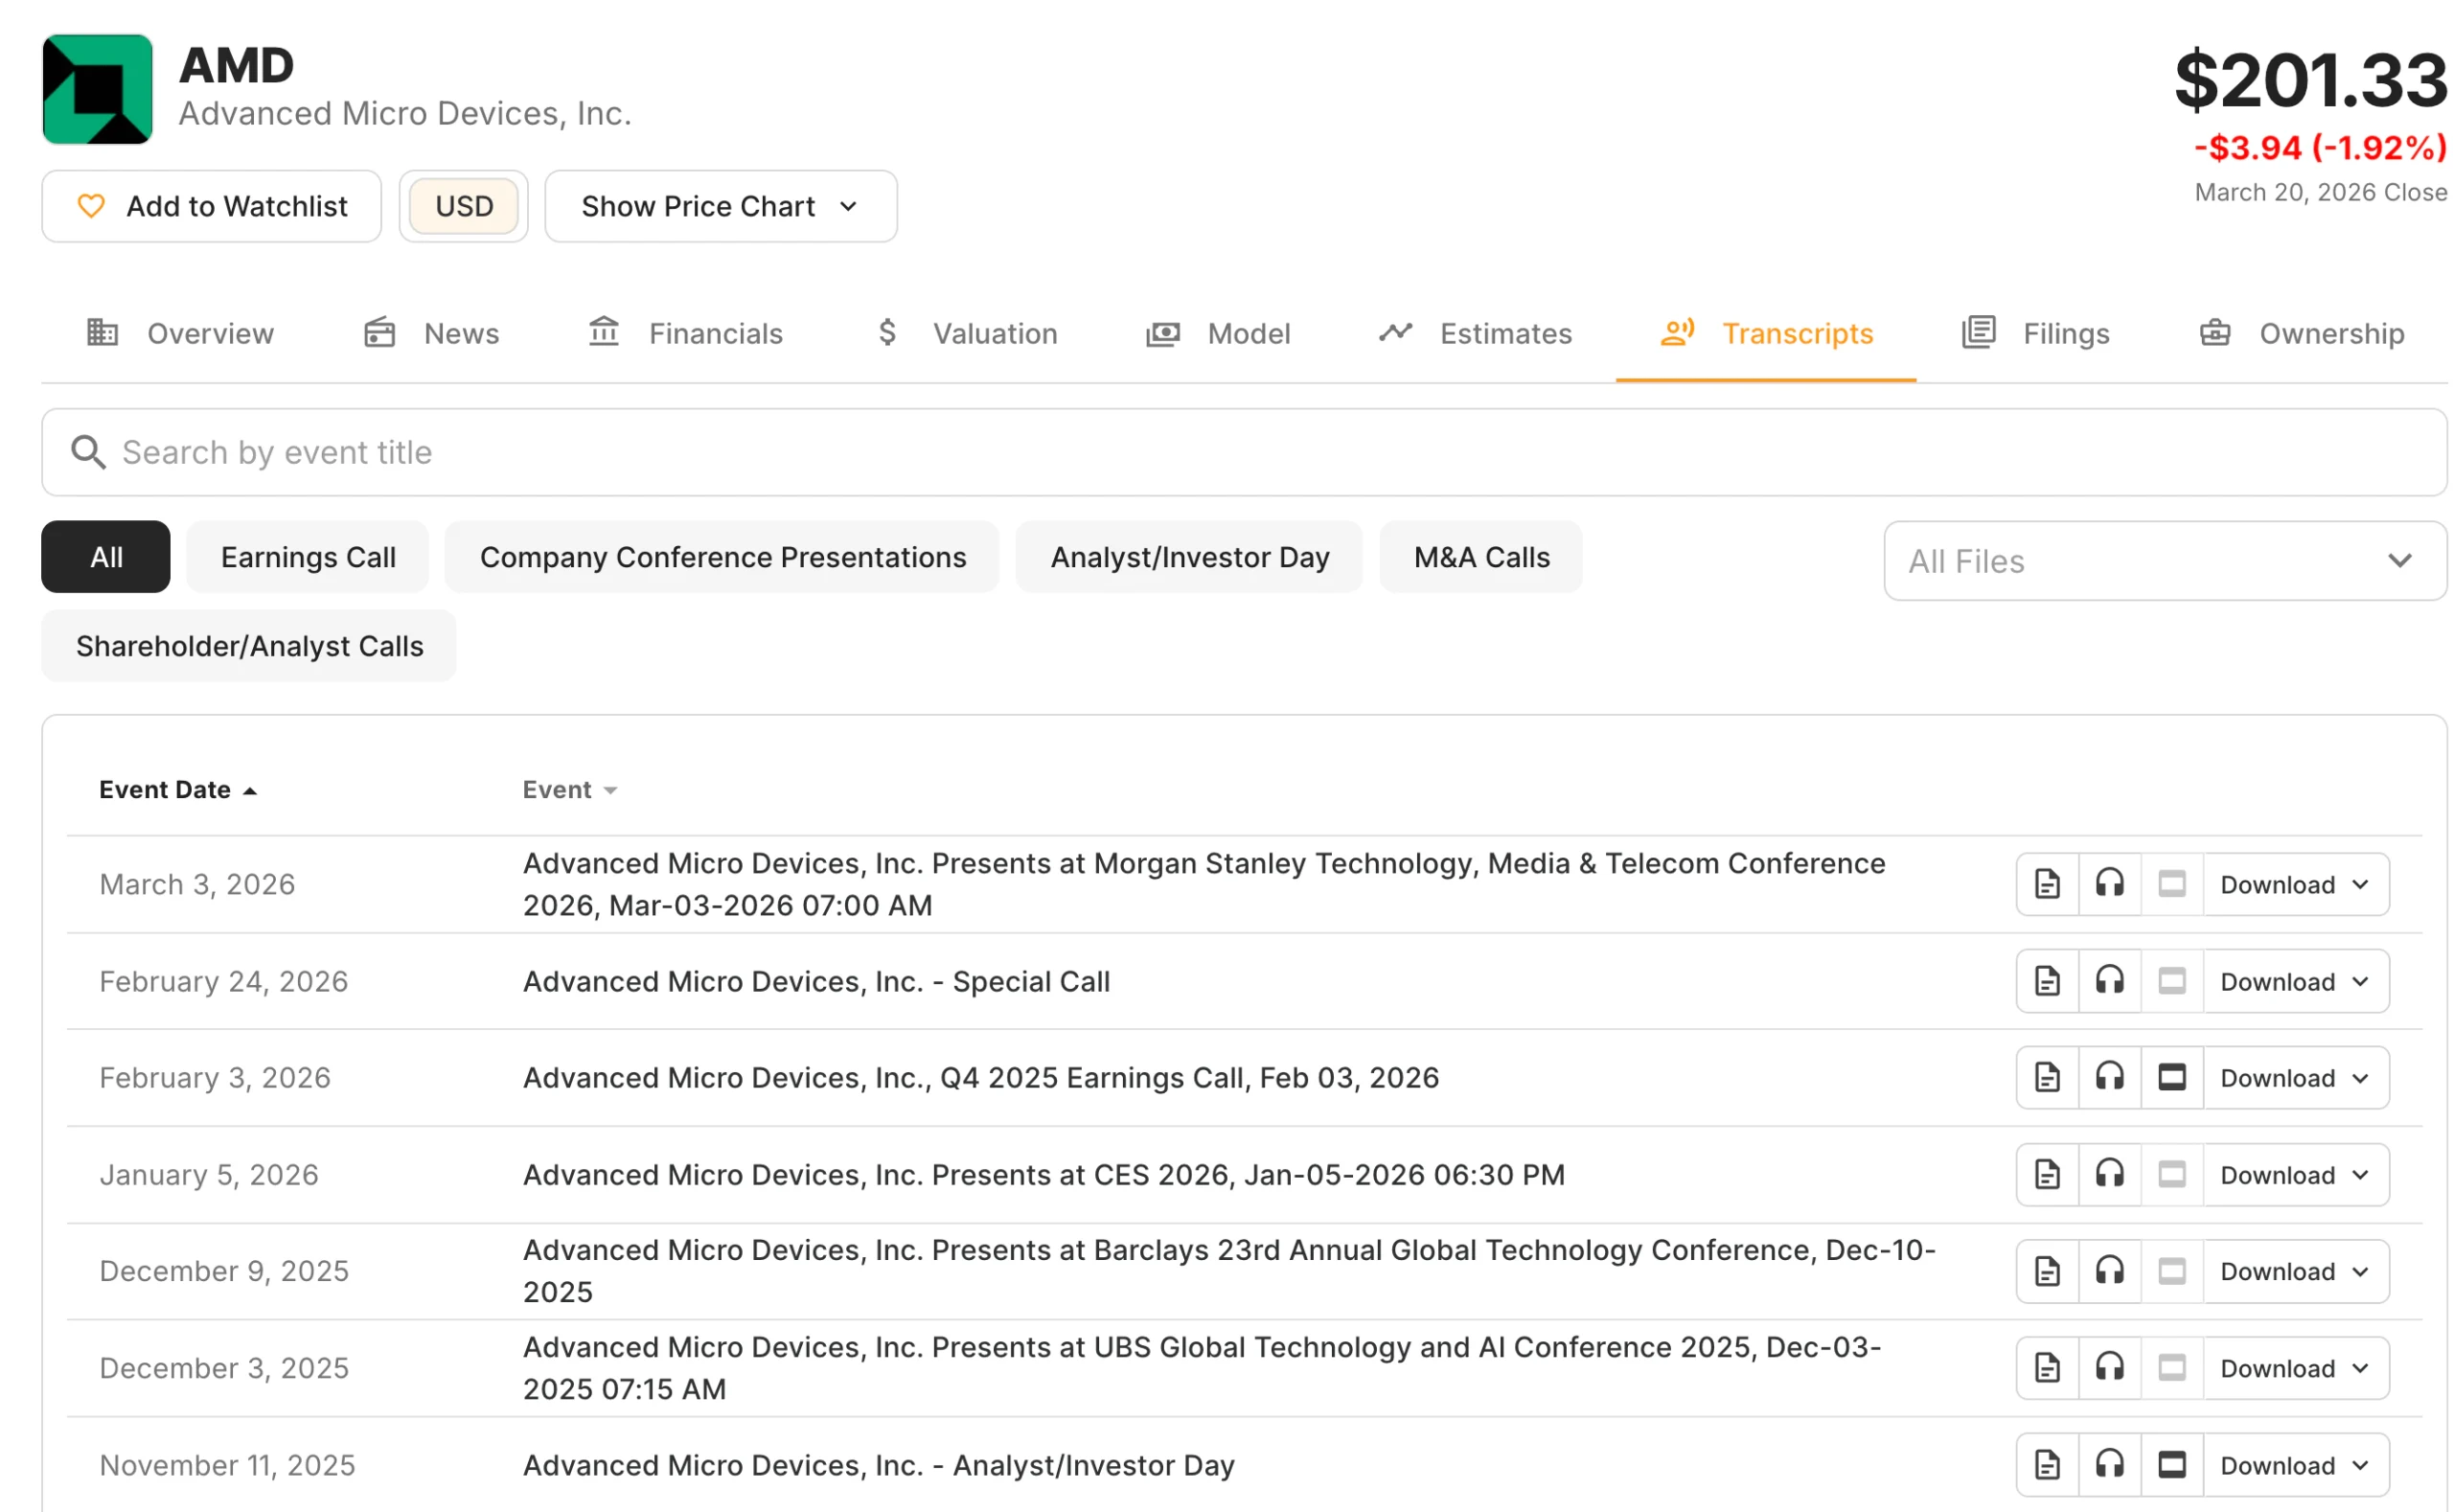Open the AMD Special Call event link
Screen dimensions: 2453x1512
point(816,981)
